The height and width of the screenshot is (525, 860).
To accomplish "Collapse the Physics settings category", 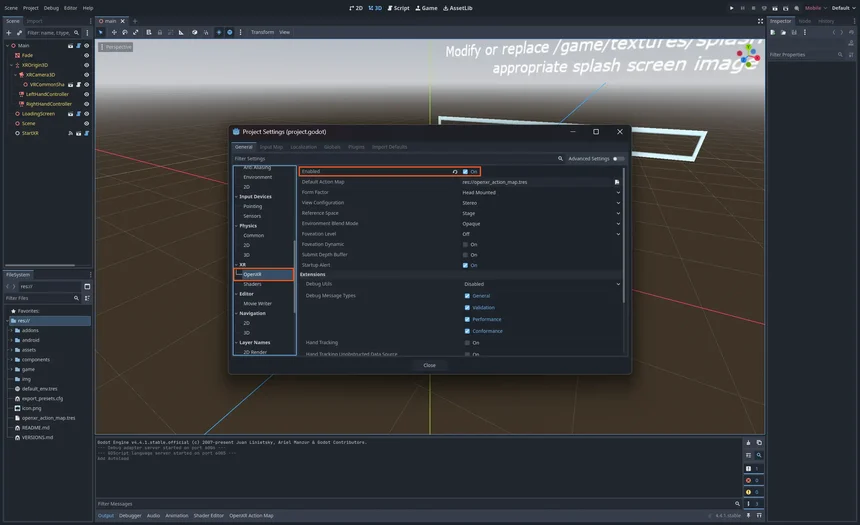I will pyautogui.click(x=236, y=226).
